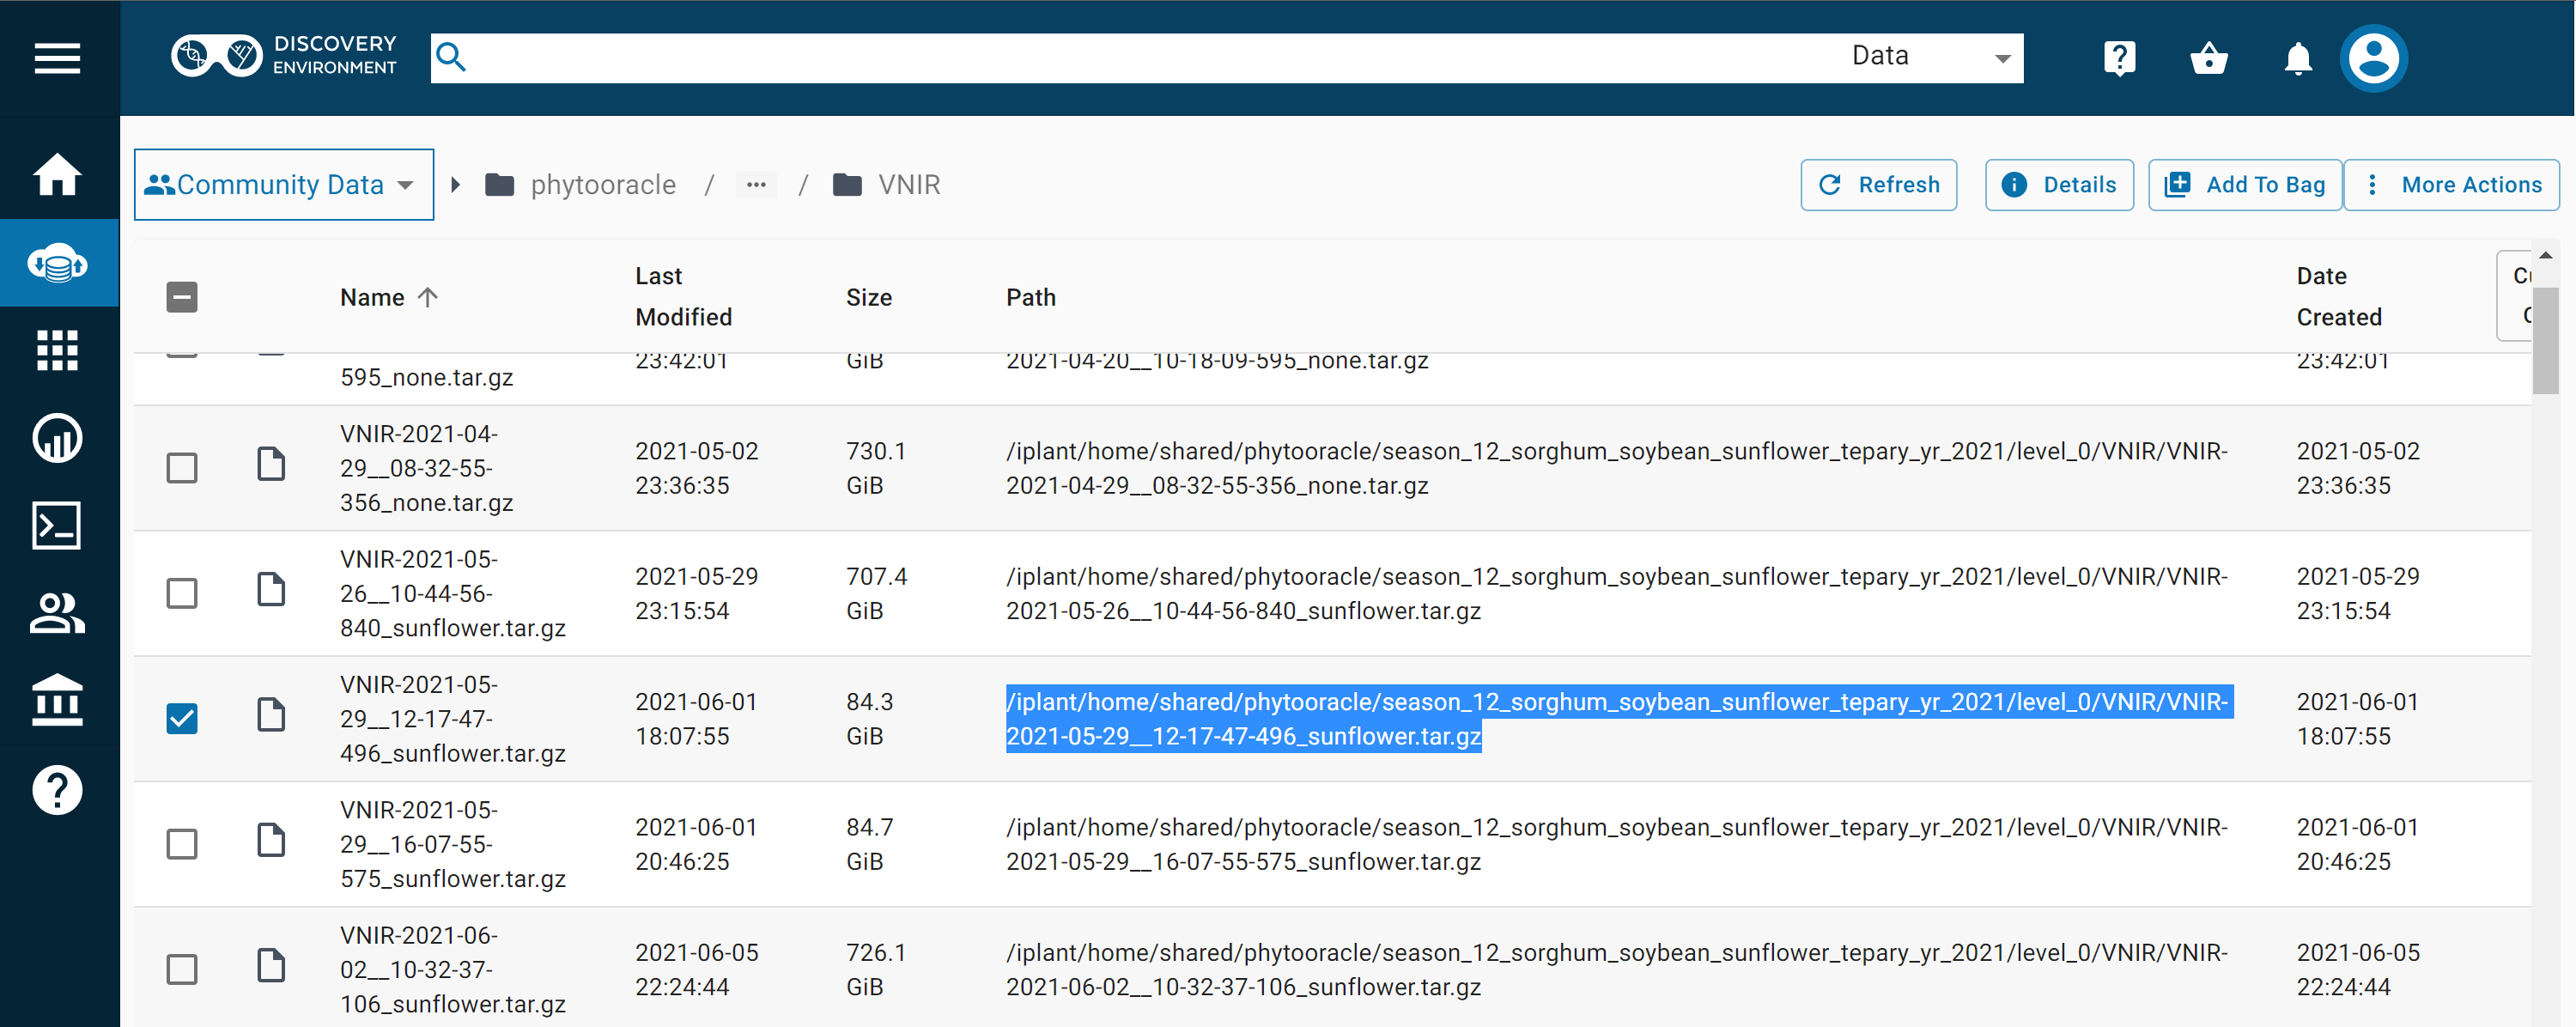This screenshot has width=2576, height=1027.
Task: Uncheck the VNIR-2021-05-29__12-17-47 row checkbox
Action: point(182,718)
